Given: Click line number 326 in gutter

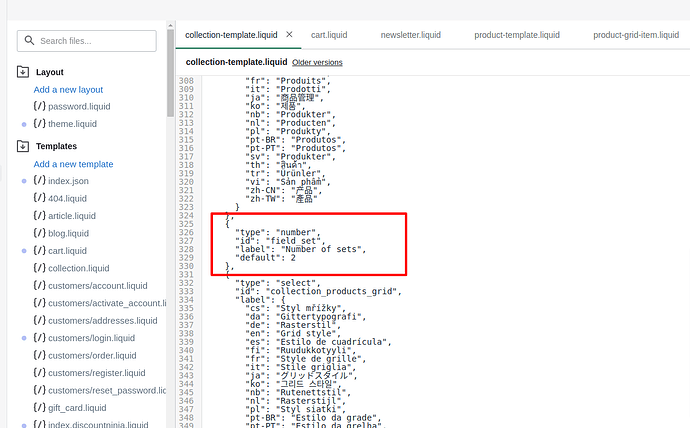Looking at the screenshot, I should click(186, 232).
